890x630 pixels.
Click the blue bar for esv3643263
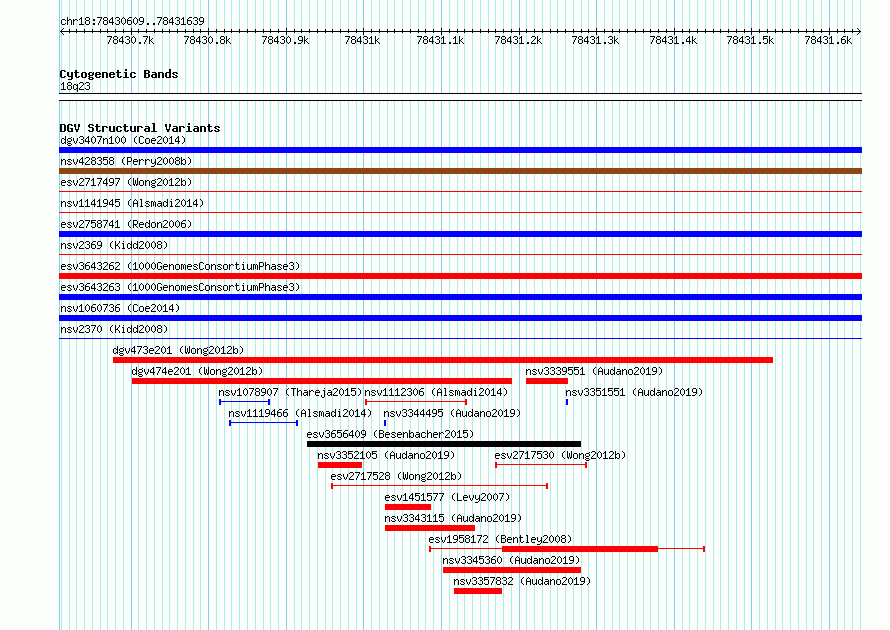tap(460, 297)
